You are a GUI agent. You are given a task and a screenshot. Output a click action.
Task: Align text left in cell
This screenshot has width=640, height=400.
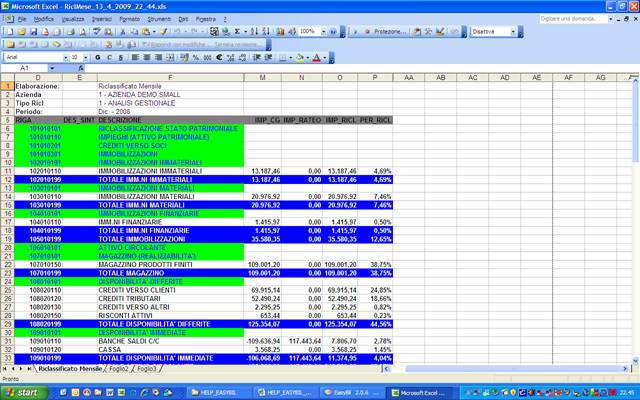coord(135,58)
